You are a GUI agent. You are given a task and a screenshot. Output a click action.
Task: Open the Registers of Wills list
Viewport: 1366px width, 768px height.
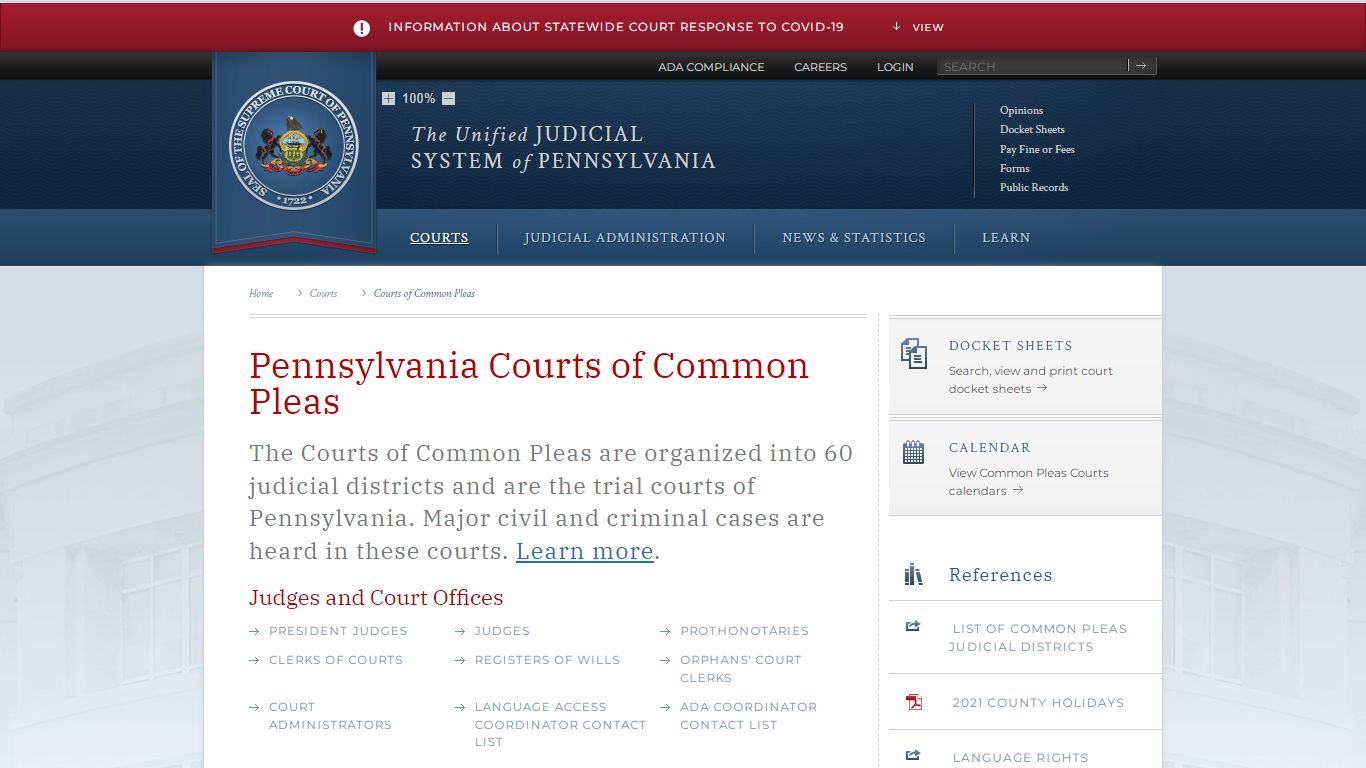(x=547, y=660)
